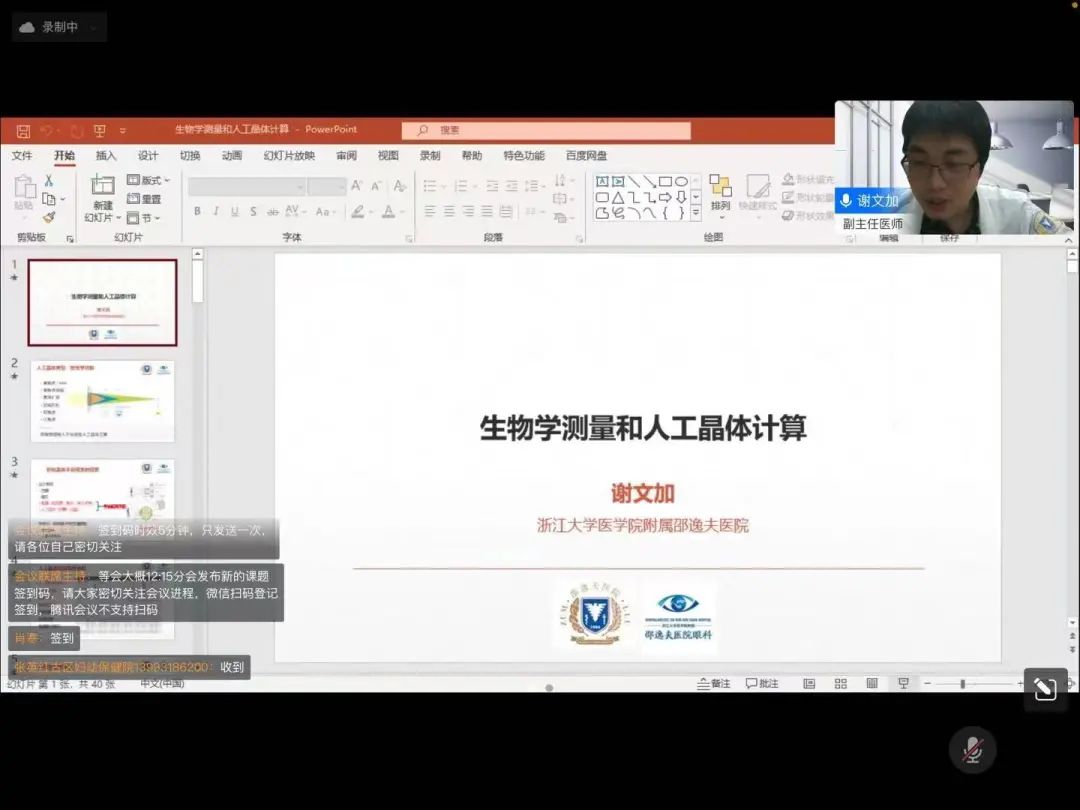
Task: Expand the Layout (版式) dropdown
Action: coord(149,180)
